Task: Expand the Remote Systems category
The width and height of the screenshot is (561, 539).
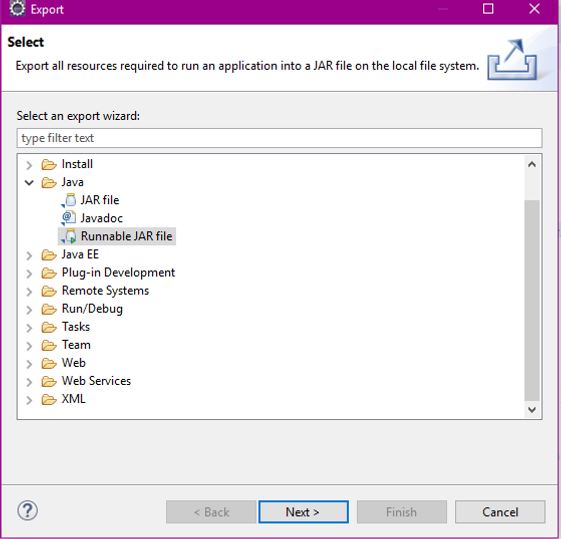Action: [29, 291]
